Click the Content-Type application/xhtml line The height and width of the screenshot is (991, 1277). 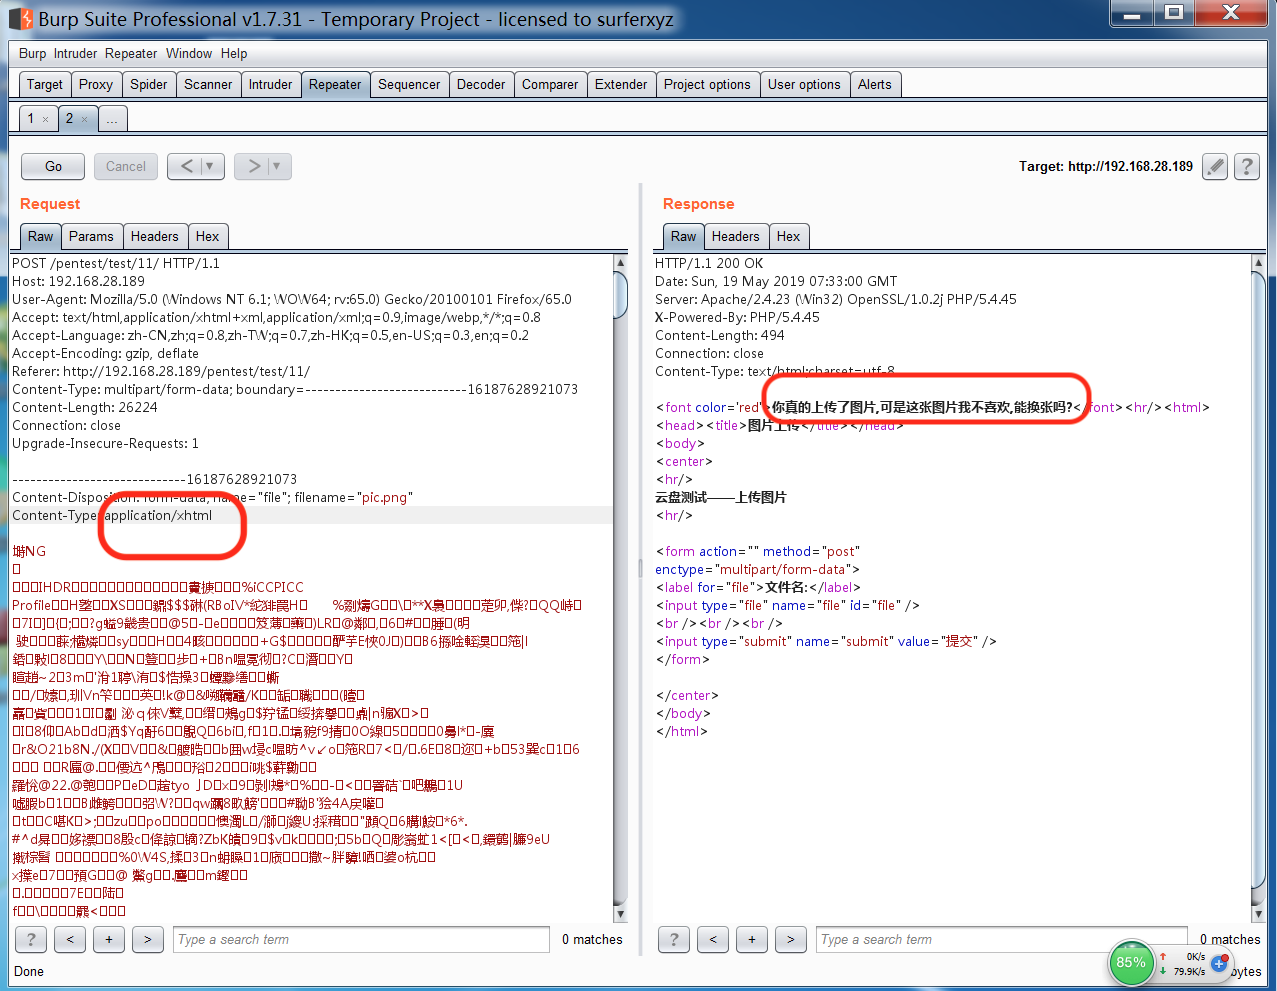click(x=112, y=515)
